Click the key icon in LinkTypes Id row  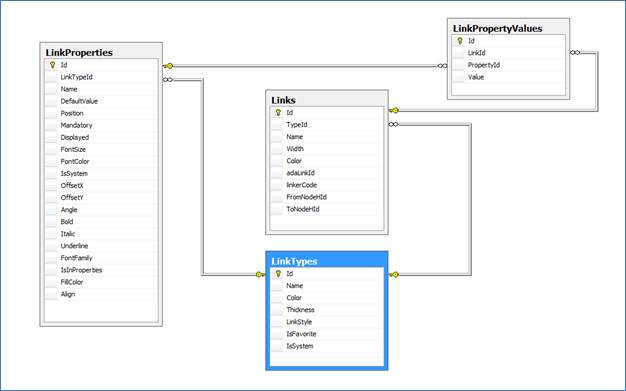coord(278,274)
